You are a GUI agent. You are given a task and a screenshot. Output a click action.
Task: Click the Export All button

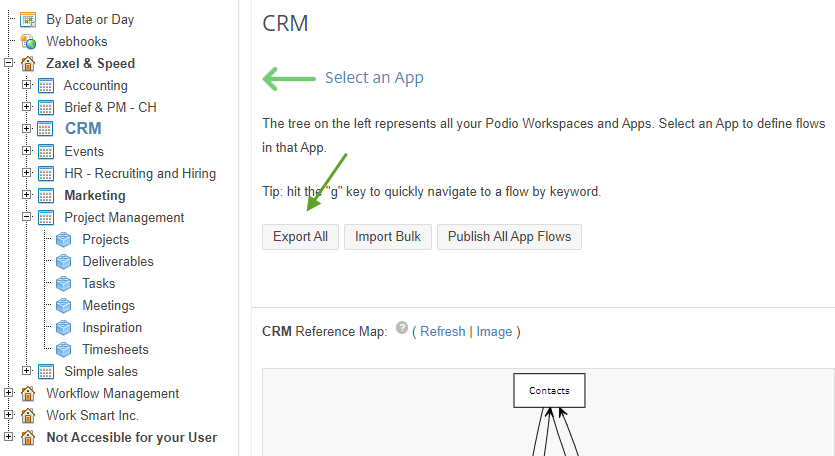coord(300,237)
